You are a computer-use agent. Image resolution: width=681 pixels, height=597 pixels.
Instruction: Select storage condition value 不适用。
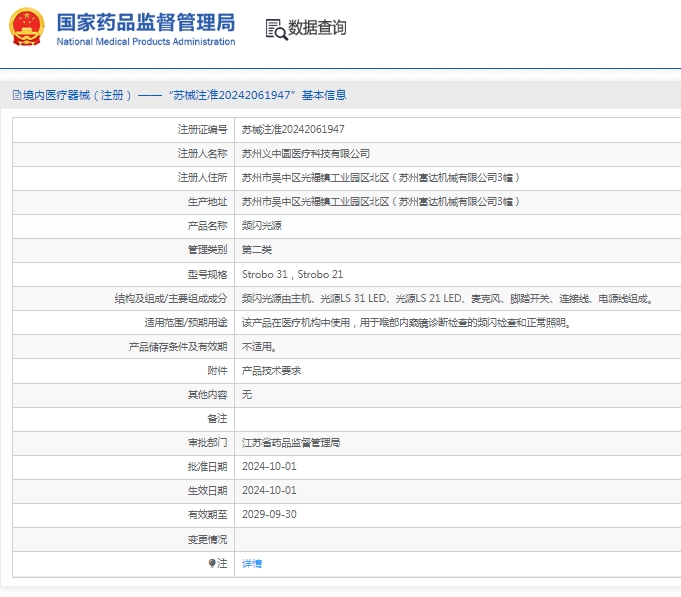pyautogui.click(x=259, y=346)
